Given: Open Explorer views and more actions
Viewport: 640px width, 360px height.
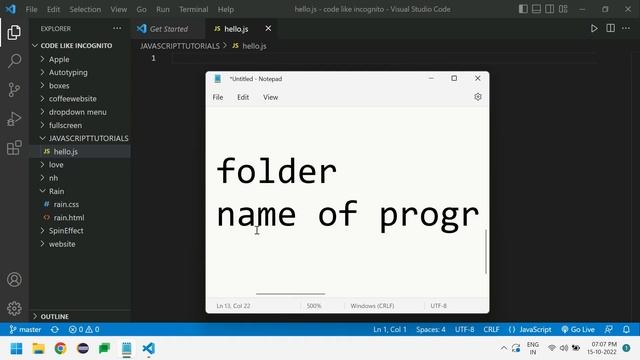Looking at the screenshot, I should coord(117,28).
